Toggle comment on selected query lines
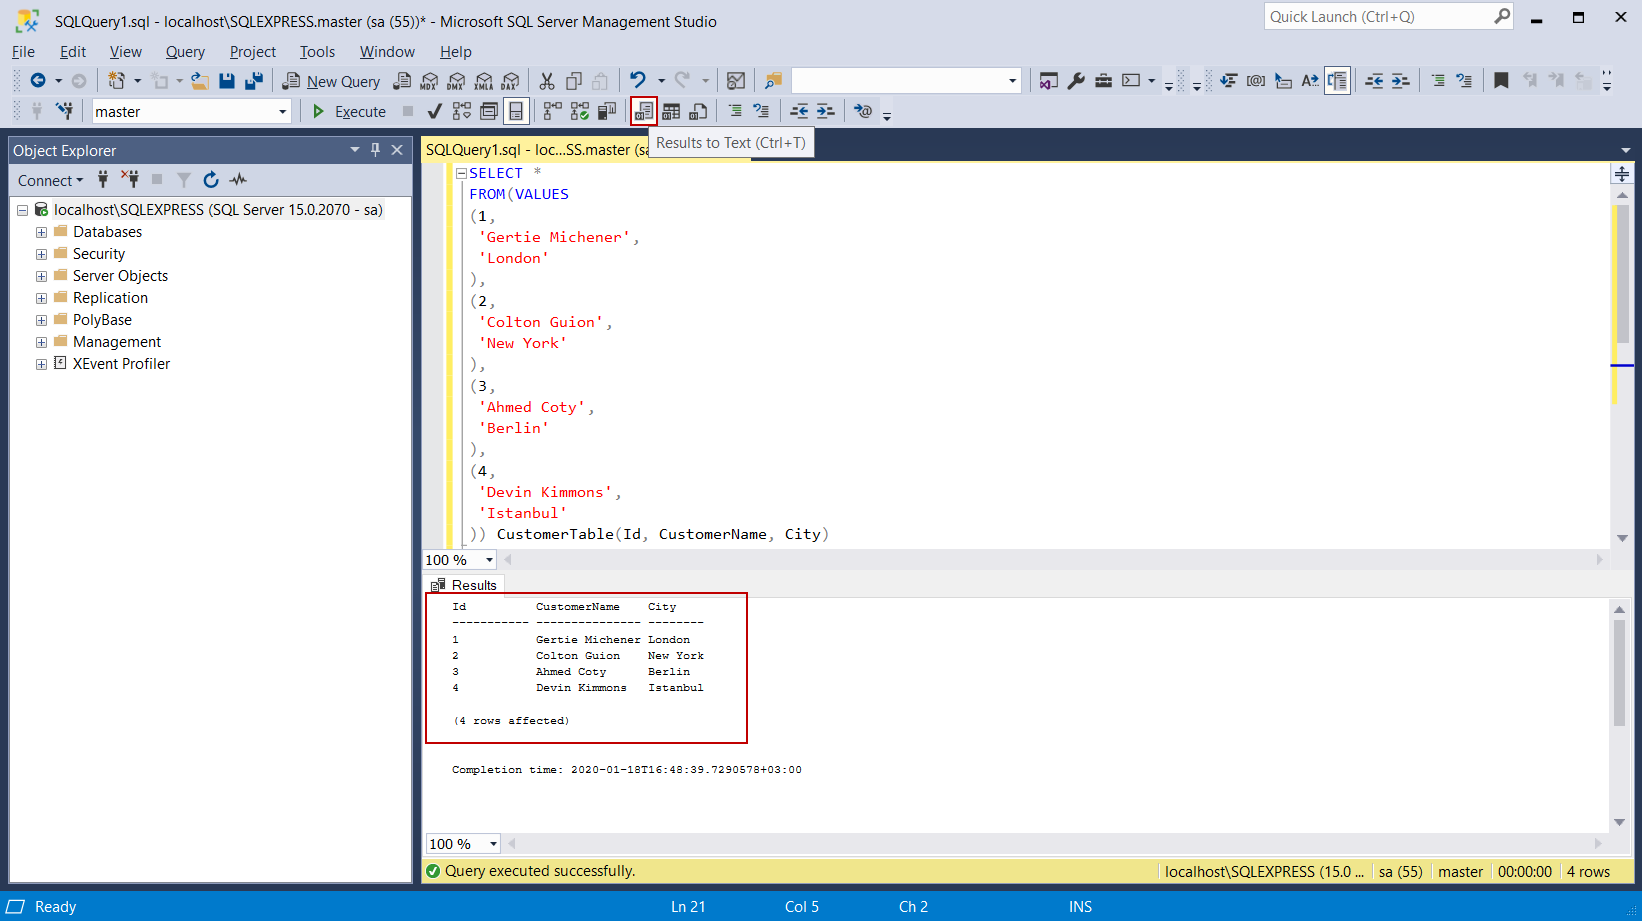 coord(735,111)
